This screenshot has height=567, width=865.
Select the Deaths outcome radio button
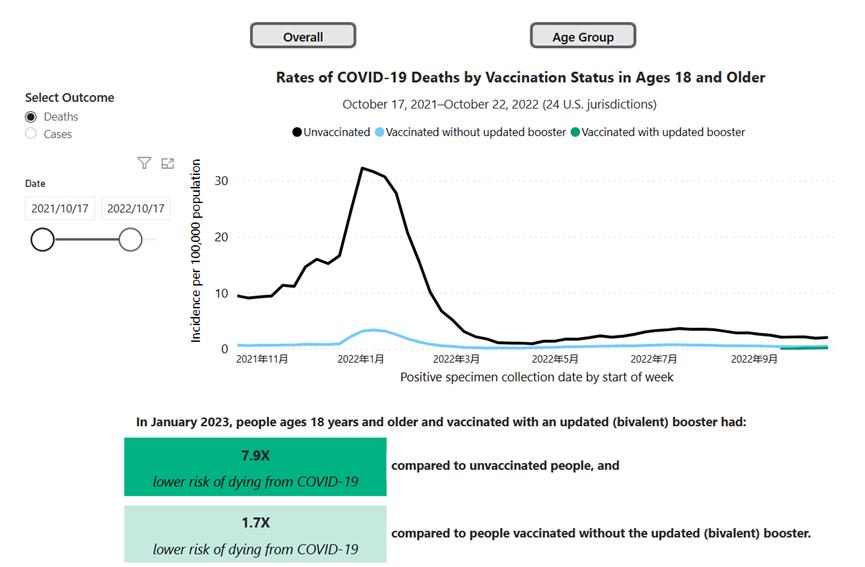[x=31, y=117]
